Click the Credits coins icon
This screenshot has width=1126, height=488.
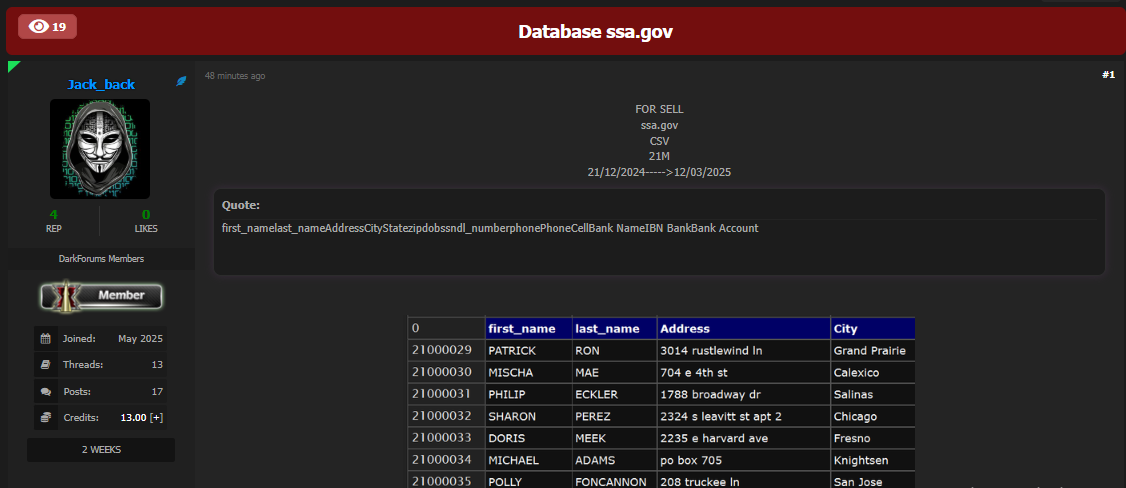[46, 417]
